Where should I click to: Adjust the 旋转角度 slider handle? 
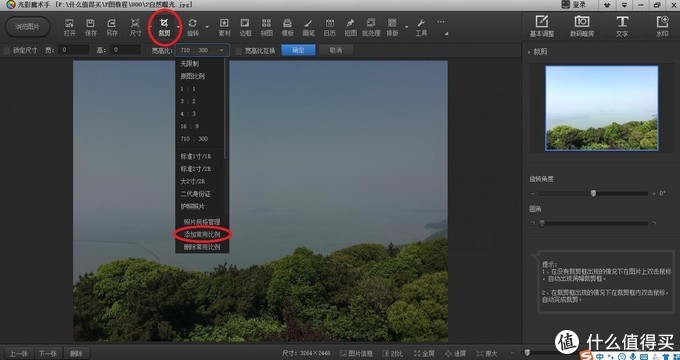[x=593, y=193]
